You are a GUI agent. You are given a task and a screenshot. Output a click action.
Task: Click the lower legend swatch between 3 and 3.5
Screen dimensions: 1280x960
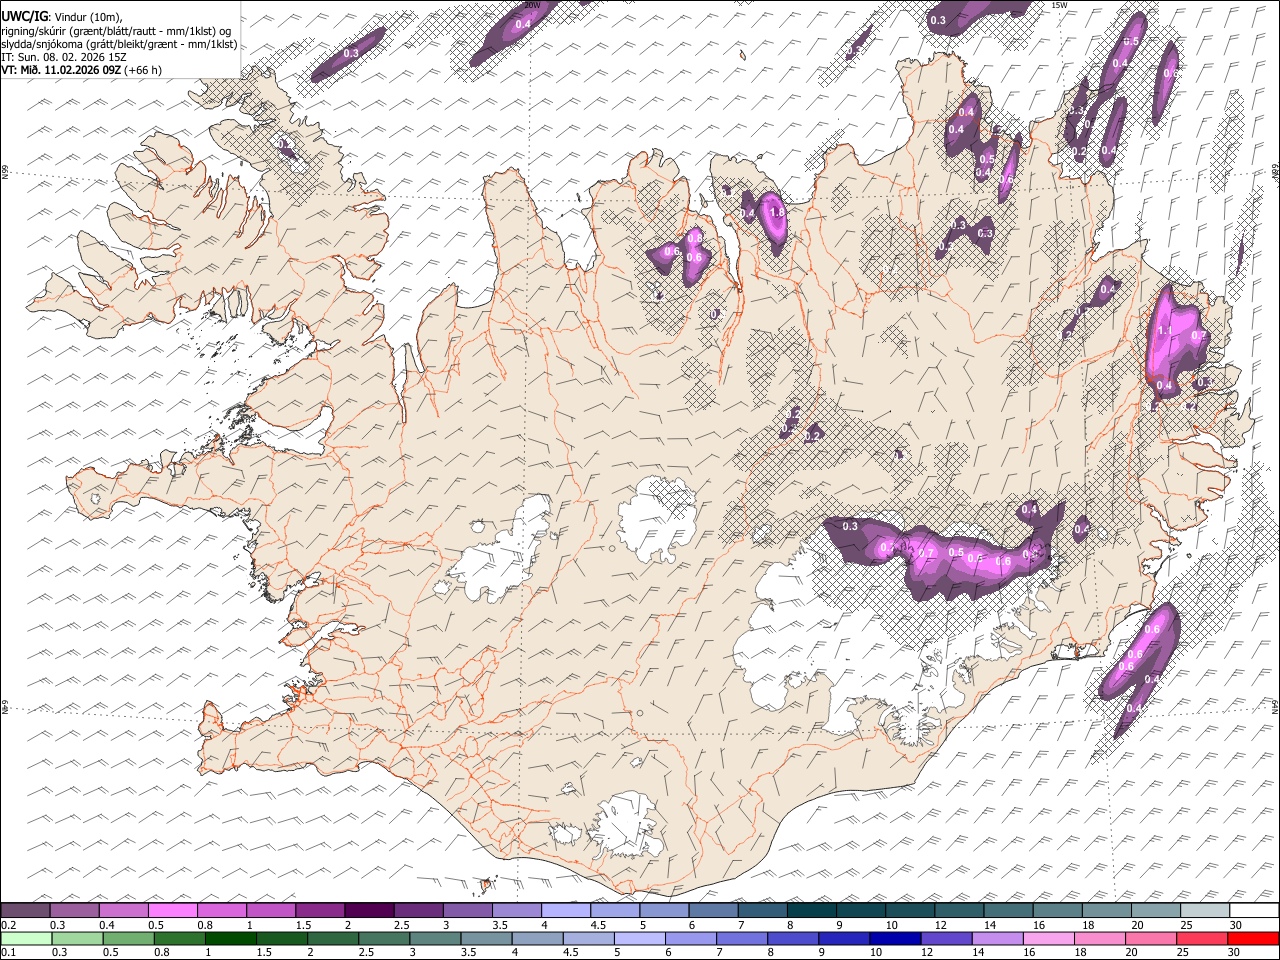click(435, 938)
